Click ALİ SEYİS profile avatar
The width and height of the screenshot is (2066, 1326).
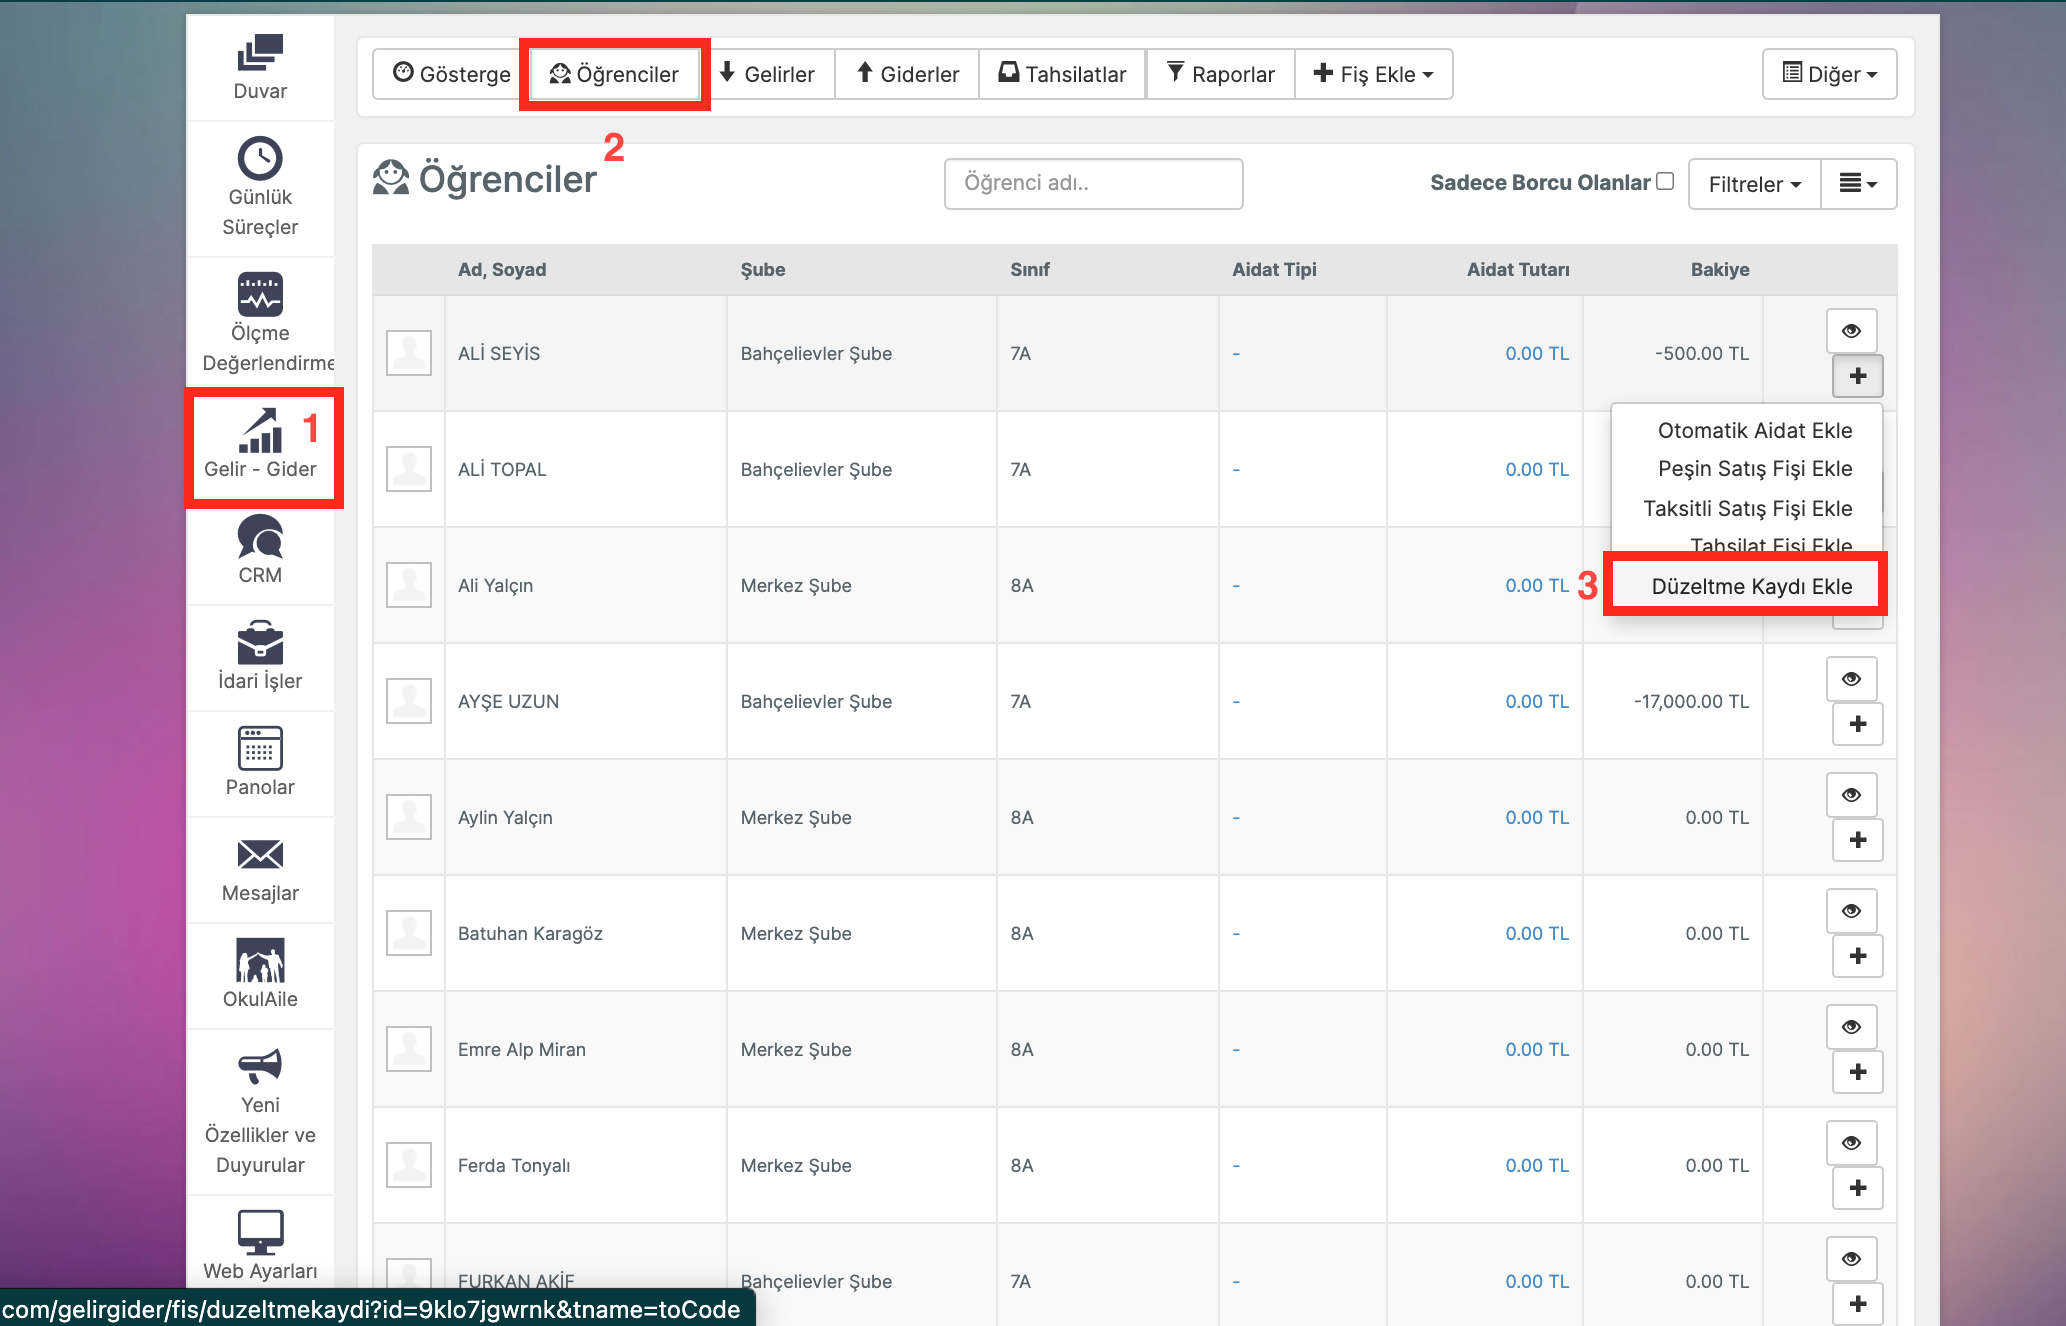(409, 353)
